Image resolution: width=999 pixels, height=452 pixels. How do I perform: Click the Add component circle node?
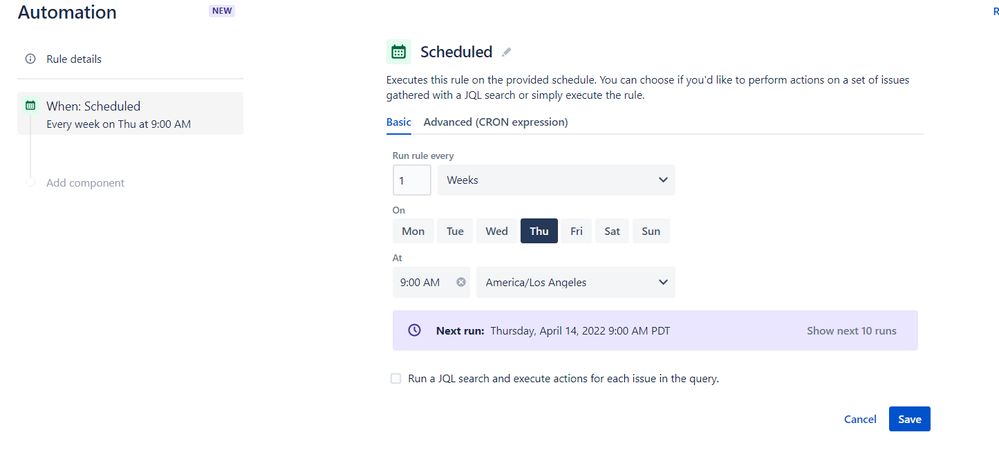click(x=30, y=183)
